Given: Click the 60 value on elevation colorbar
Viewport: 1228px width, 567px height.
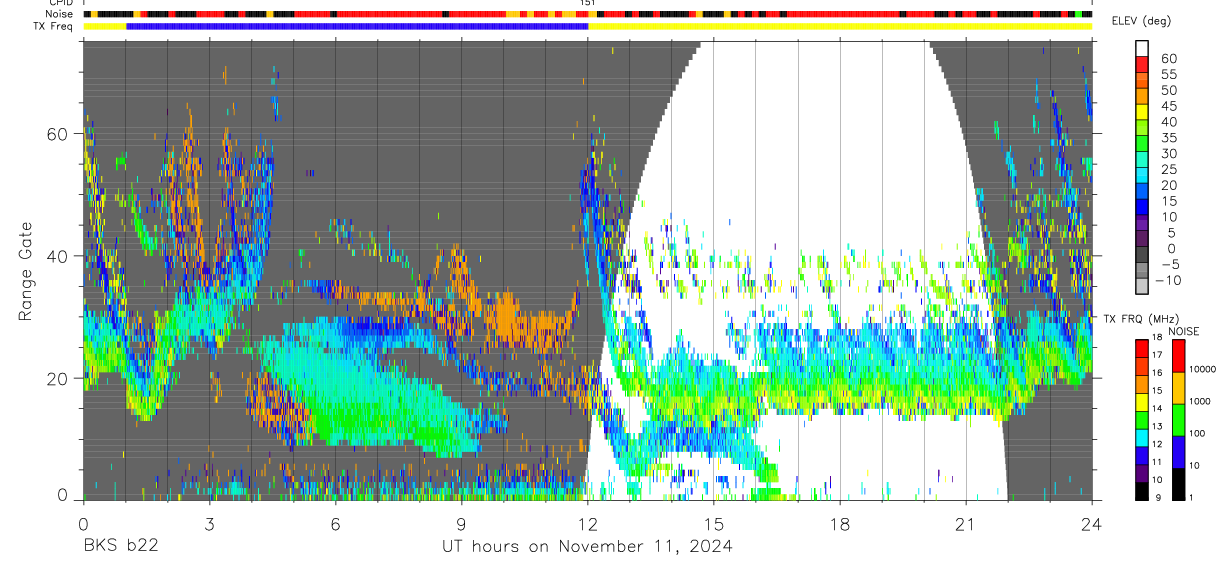Looking at the screenshot, I should [x=1168, y=58].
